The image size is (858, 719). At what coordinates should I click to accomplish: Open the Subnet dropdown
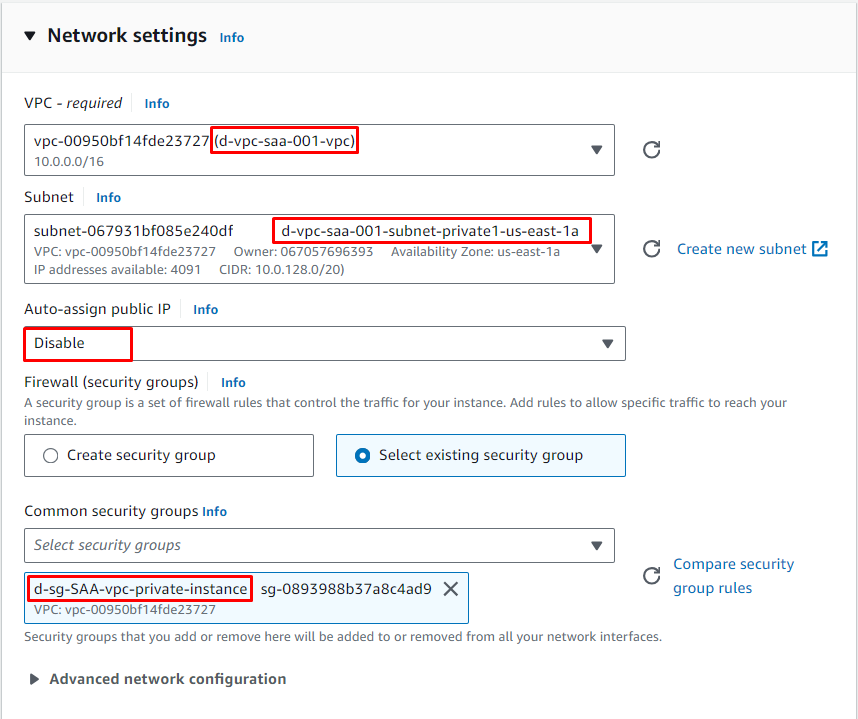click(x=598, y=249)
